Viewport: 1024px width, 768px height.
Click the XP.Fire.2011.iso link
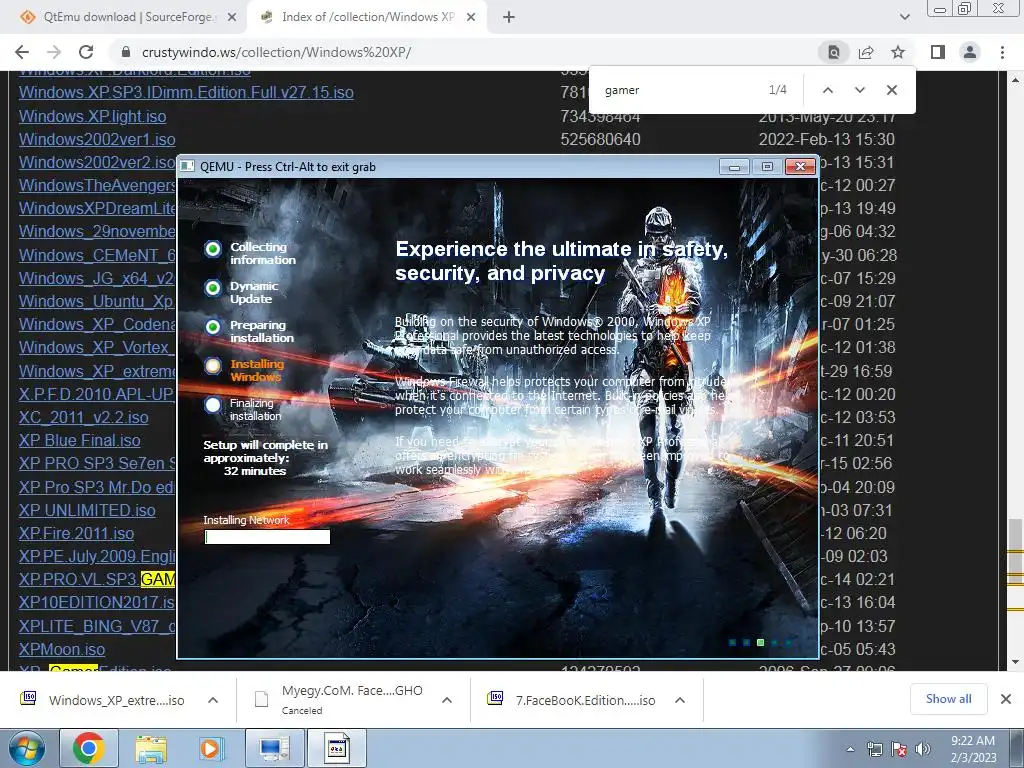76,533
